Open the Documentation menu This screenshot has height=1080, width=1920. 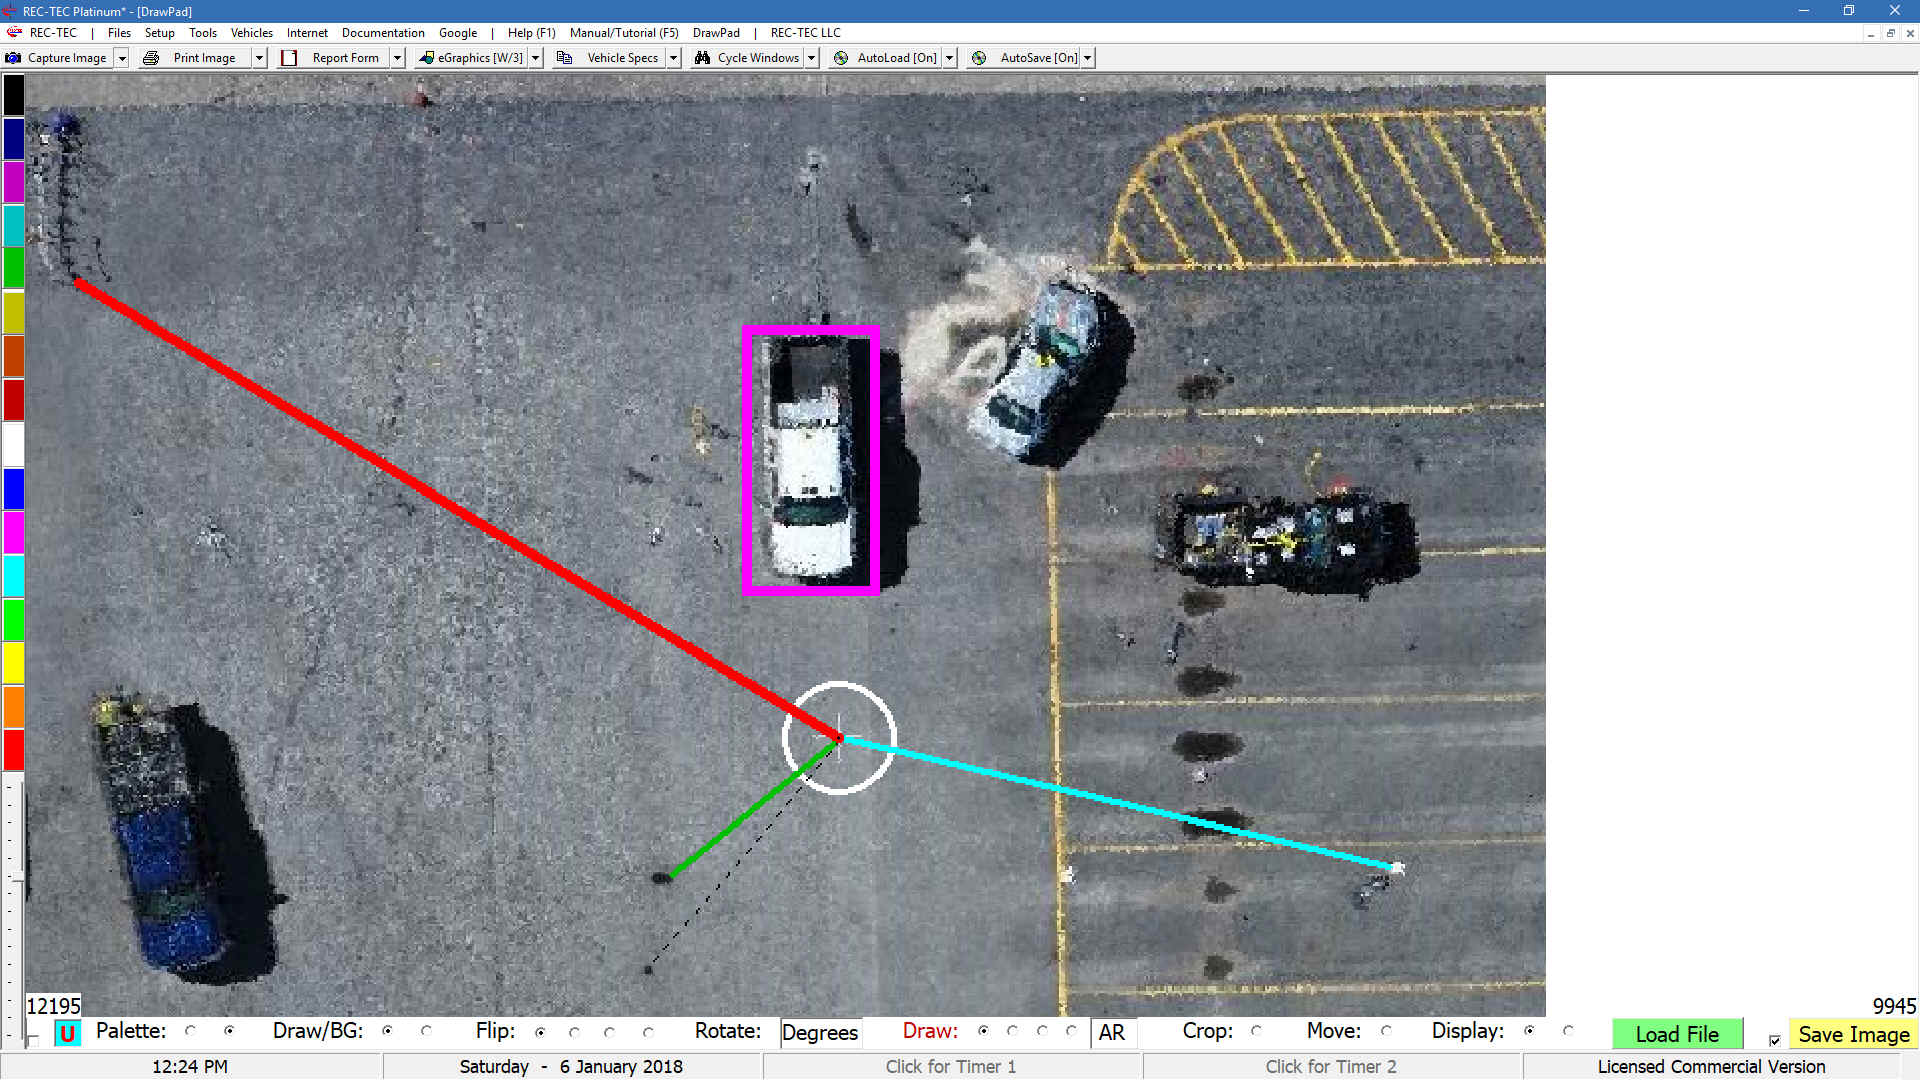[x=383, y=33]
